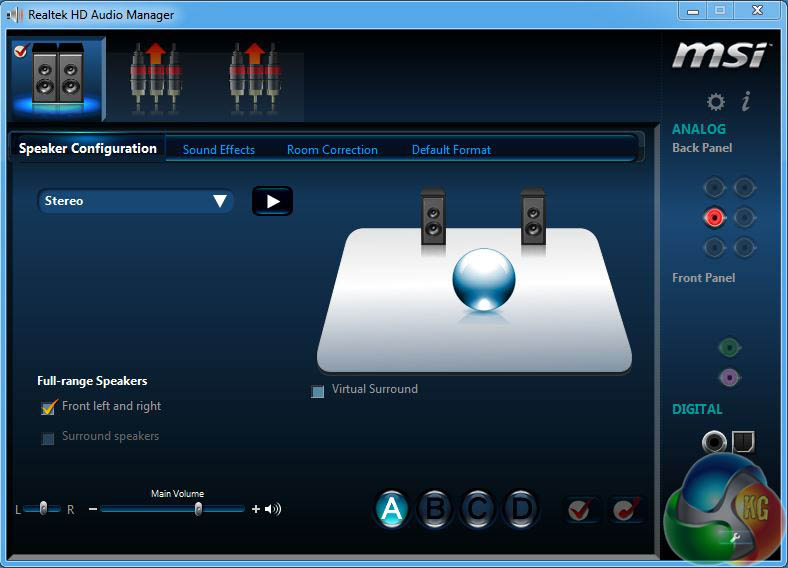Click the speaker mute icon by Main Volume
The image size is (788, 568).
click(x=272, y=509)
